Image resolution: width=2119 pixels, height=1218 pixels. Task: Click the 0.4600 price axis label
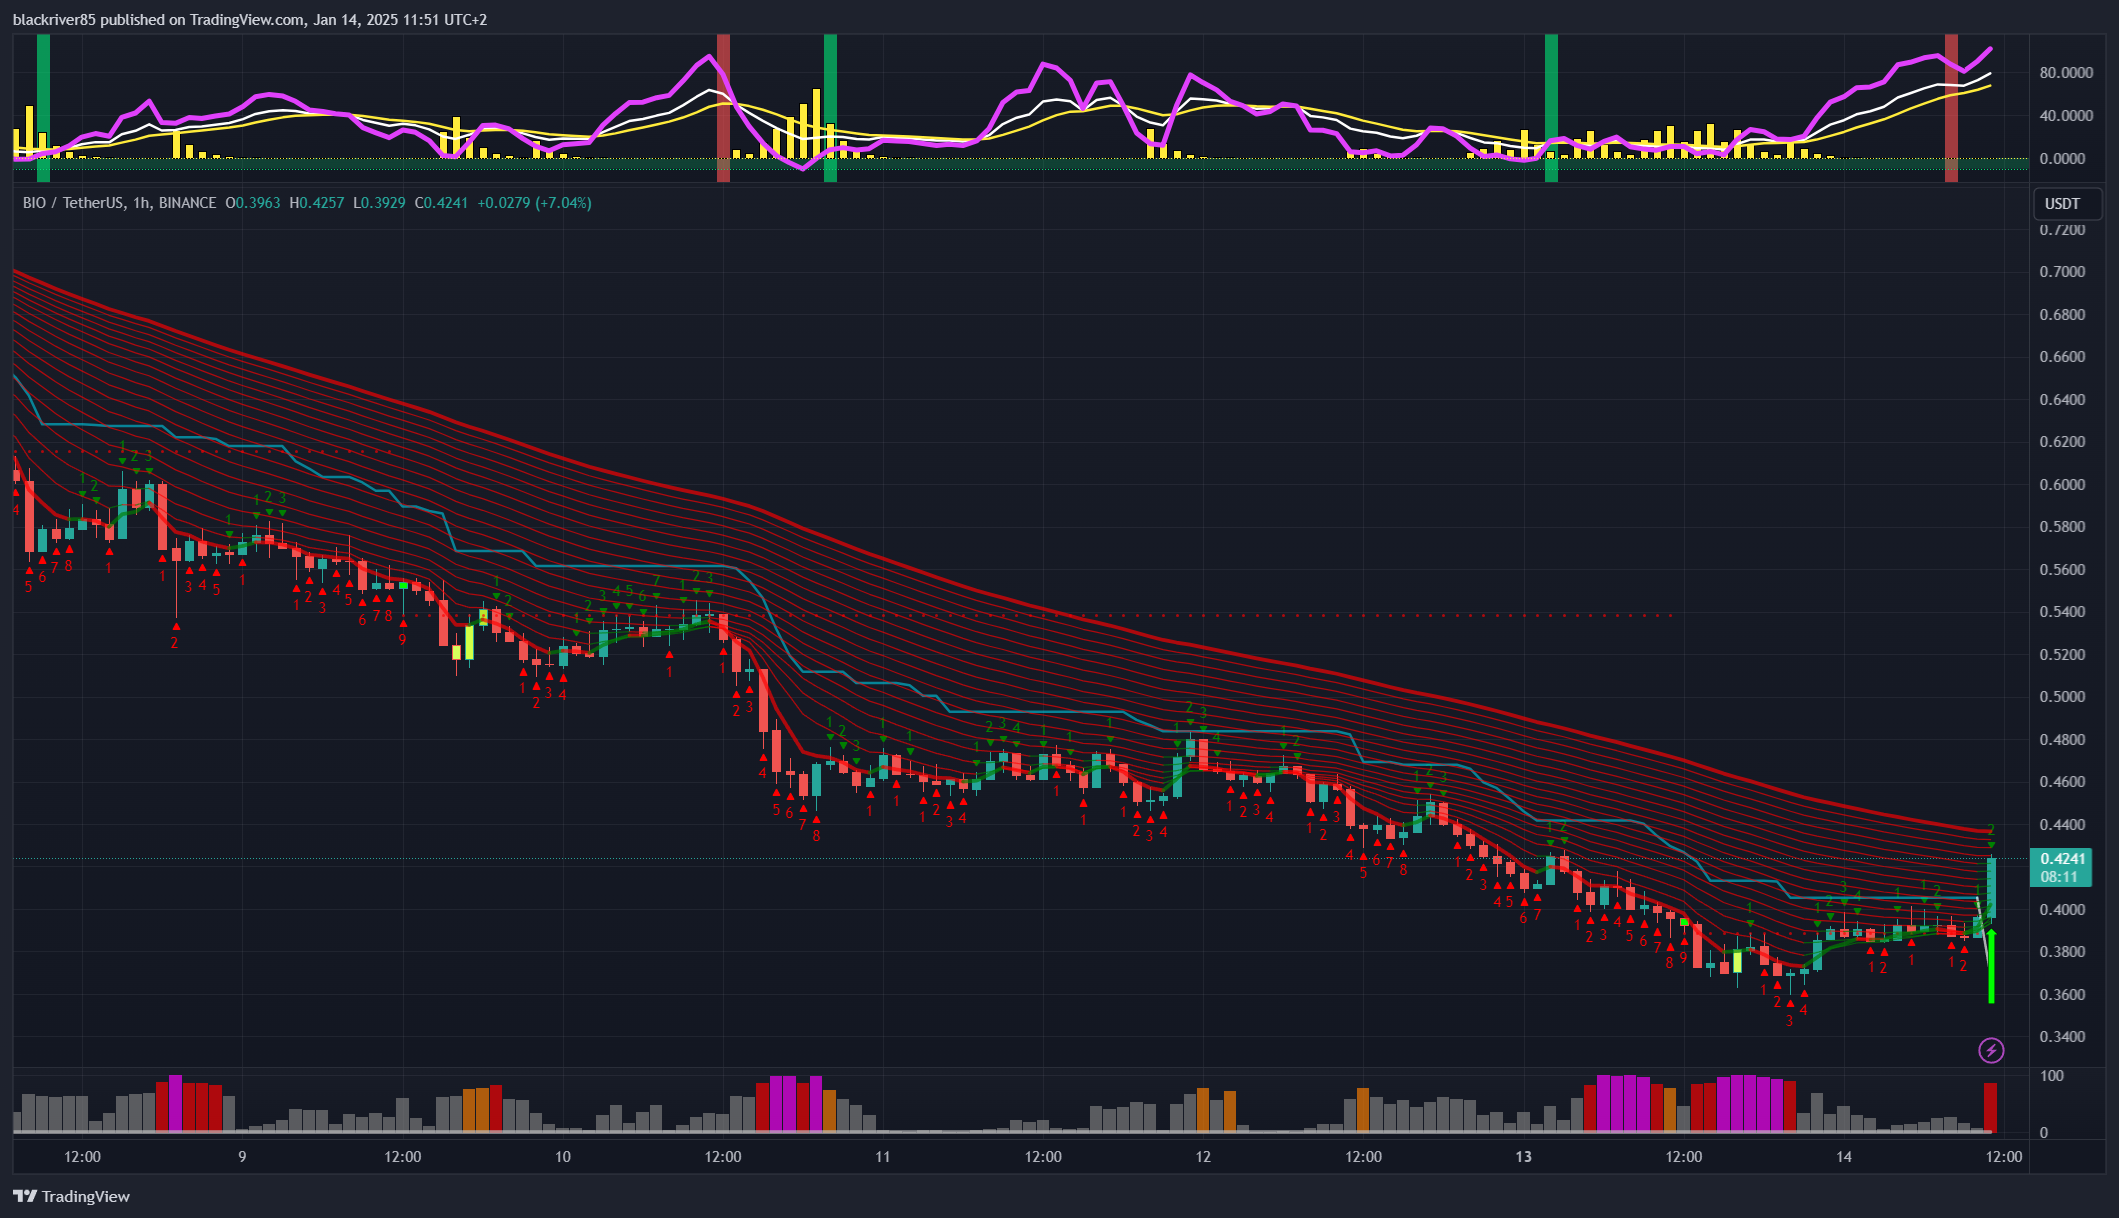coord(2062,782)
